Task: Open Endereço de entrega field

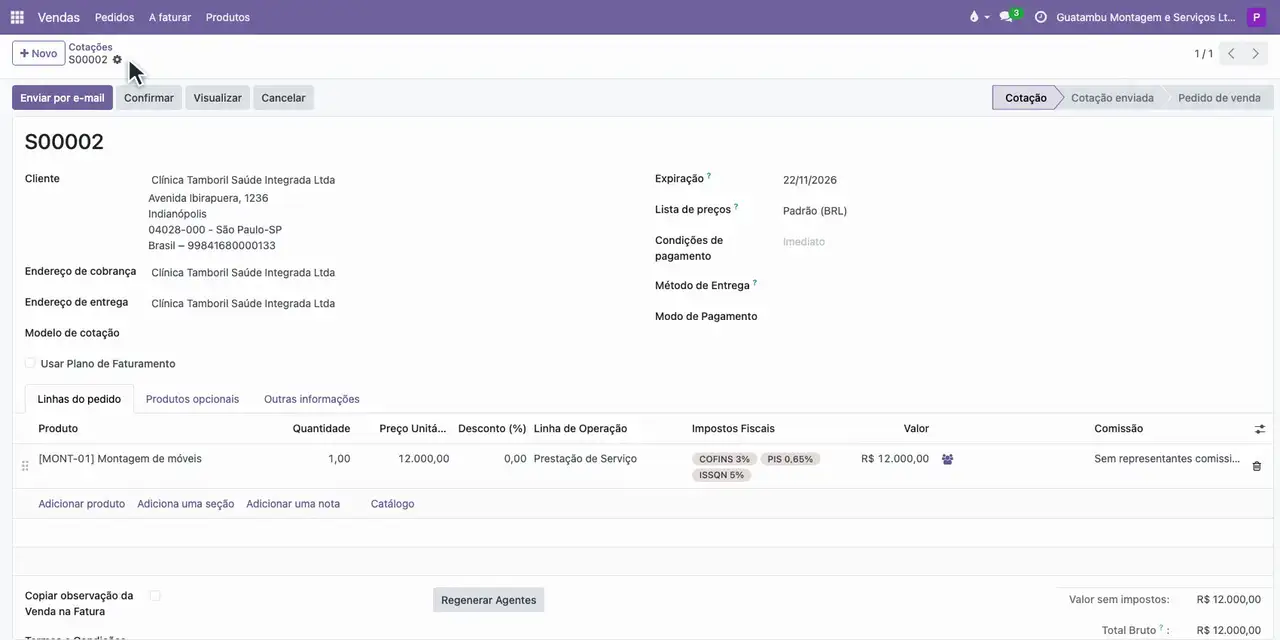Action: tap(390, 304)
